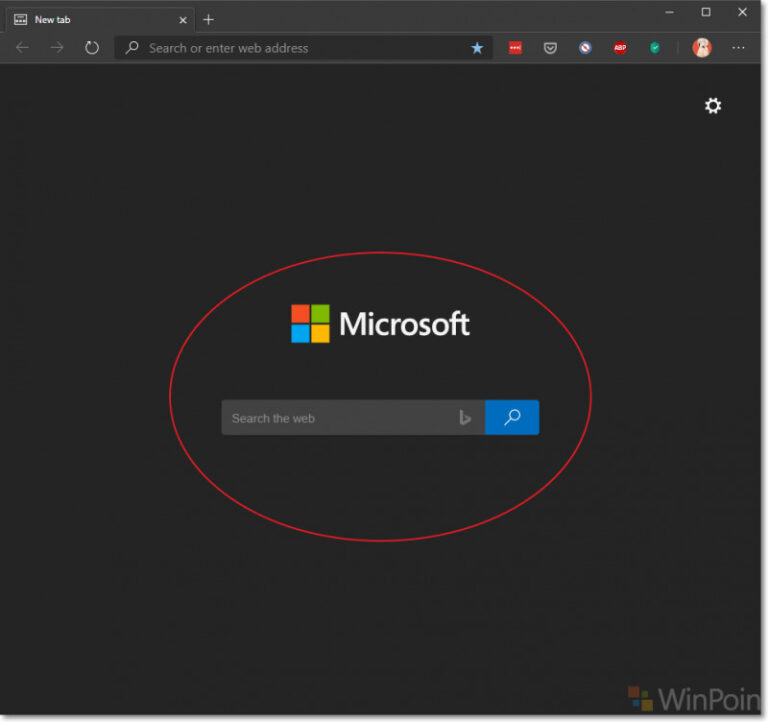
Task: Open page layout settings gear
Action: pyautogui.click(x=713, y=106)
